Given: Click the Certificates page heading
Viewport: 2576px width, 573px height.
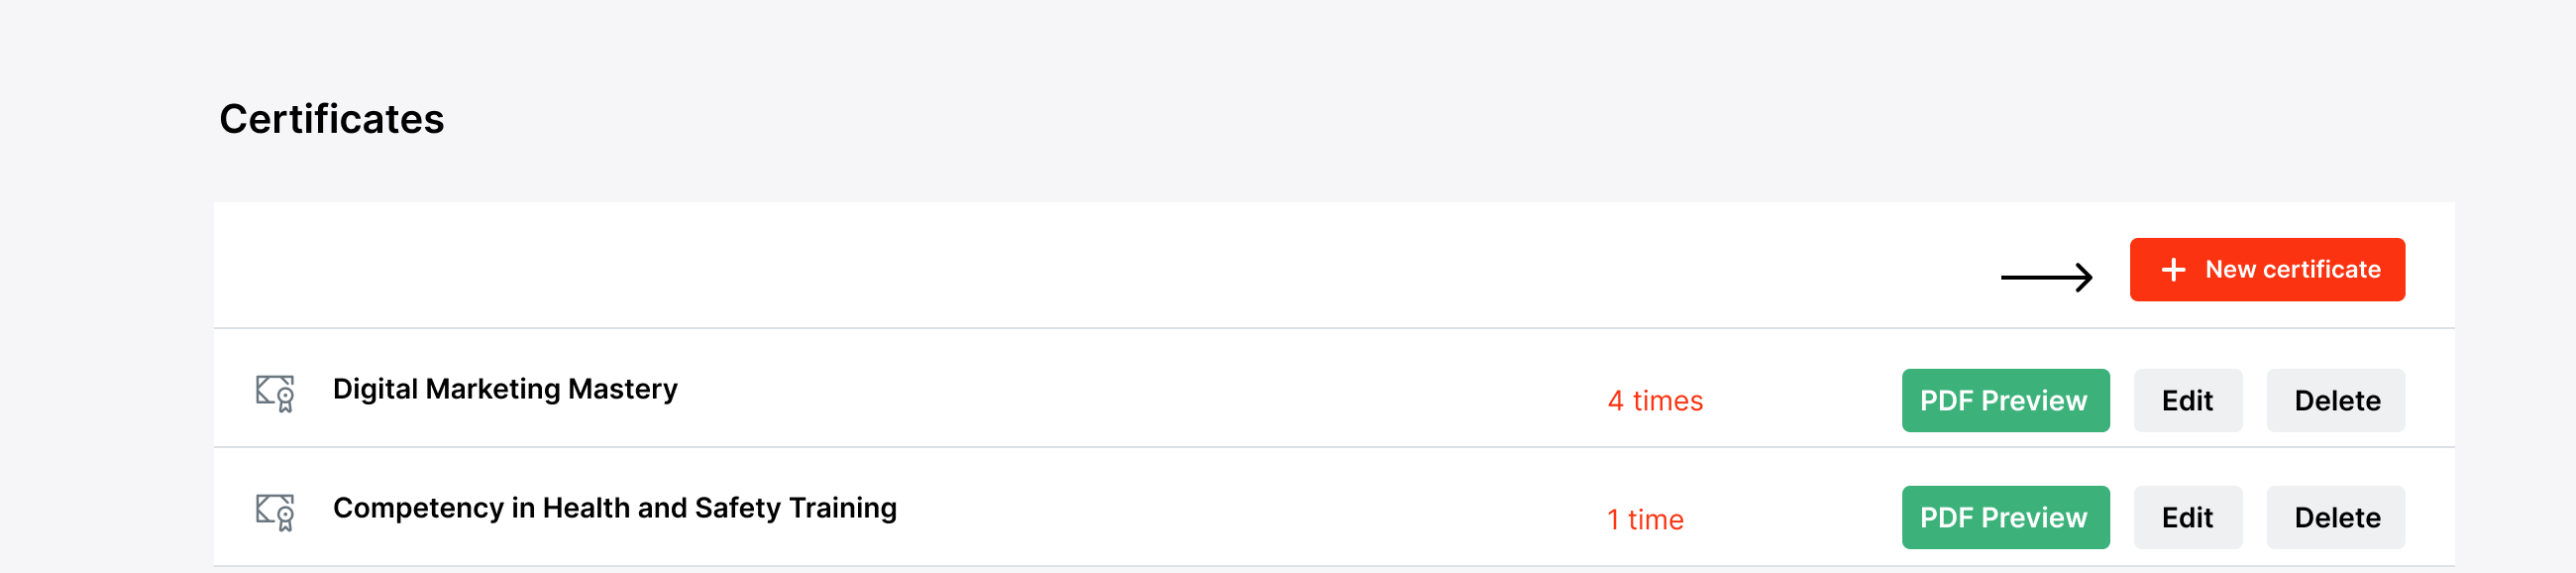Looking at the screenshot, I should point(331,119).
